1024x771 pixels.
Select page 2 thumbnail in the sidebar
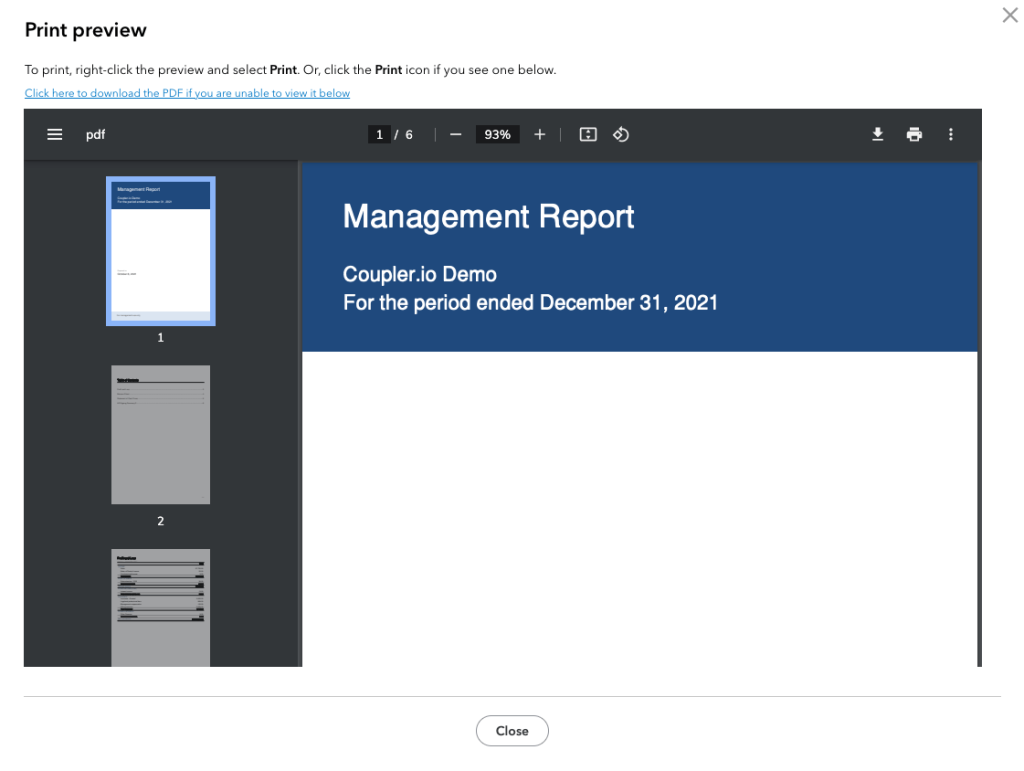click(x=160, y=434)
